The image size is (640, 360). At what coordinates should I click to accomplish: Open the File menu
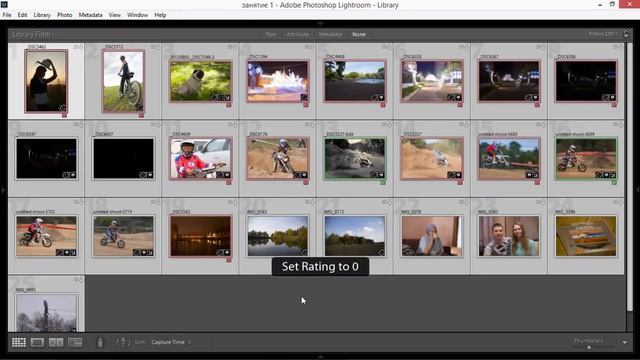coord(7,15)
